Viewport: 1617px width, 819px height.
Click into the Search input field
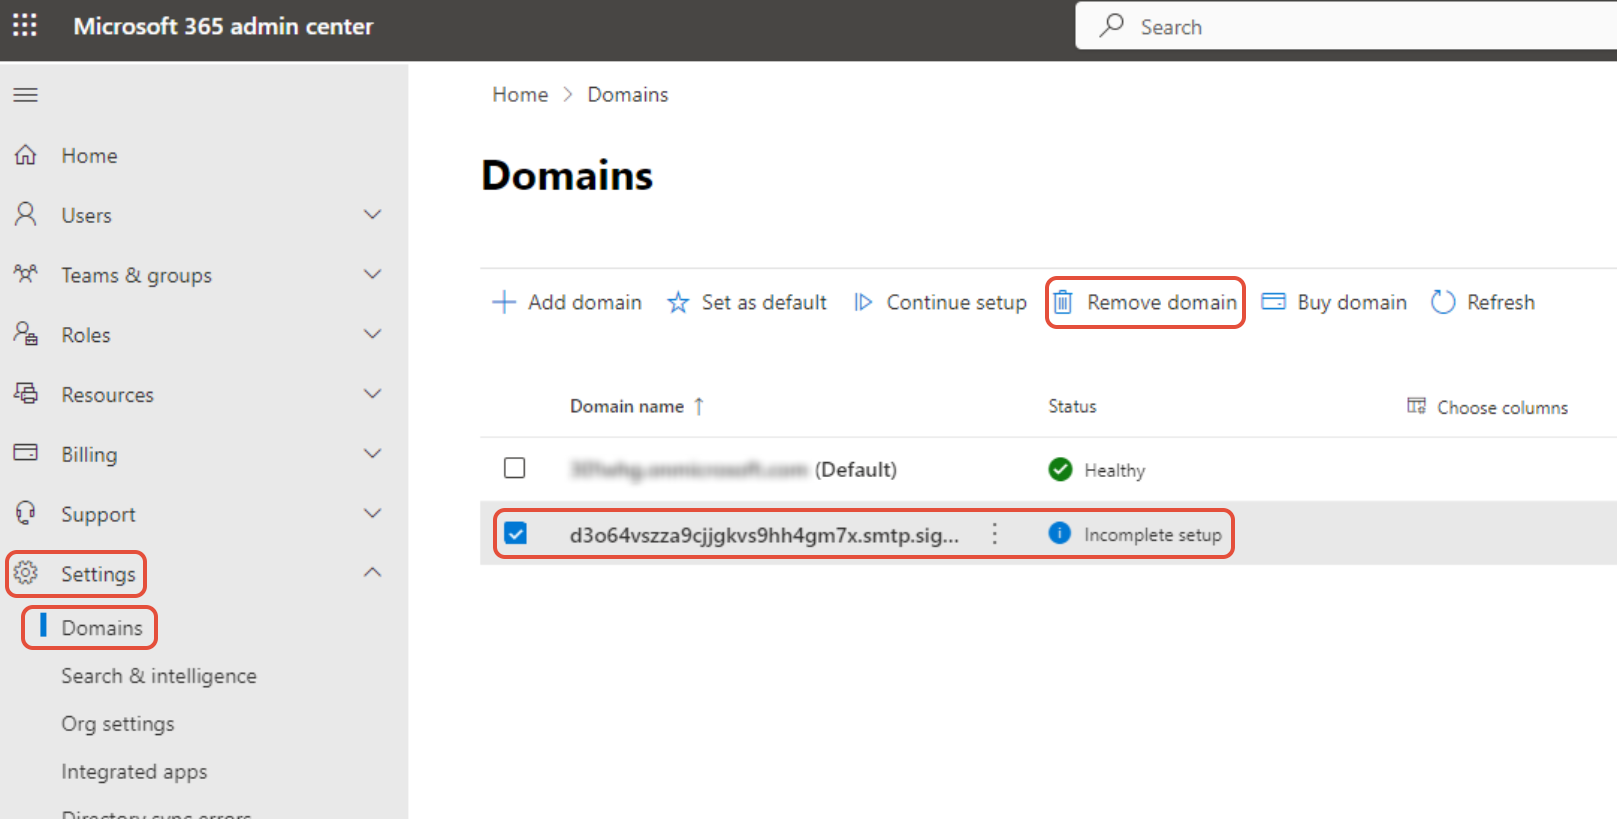pyautogui.click(x=1346, y=25)
